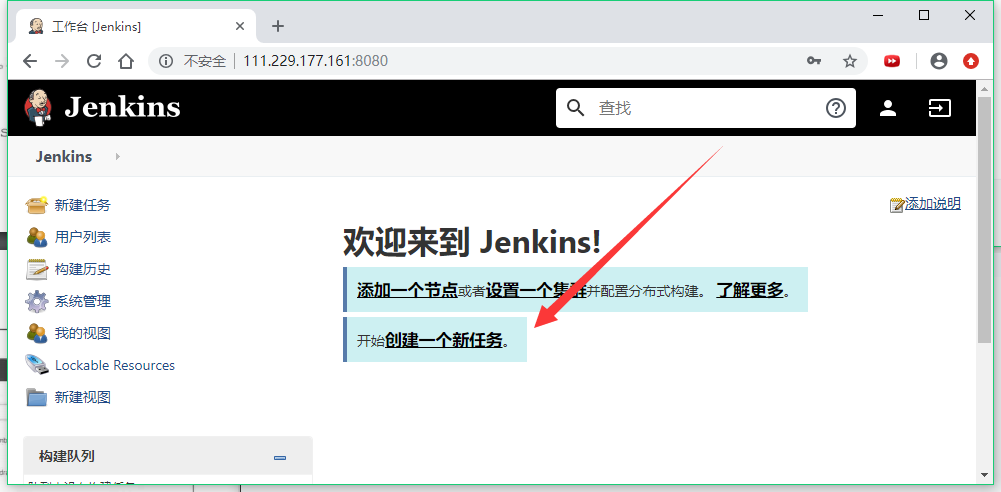
Task: Click the 欢迎来到 Jenkins! heading
Action: click(472, 242)
